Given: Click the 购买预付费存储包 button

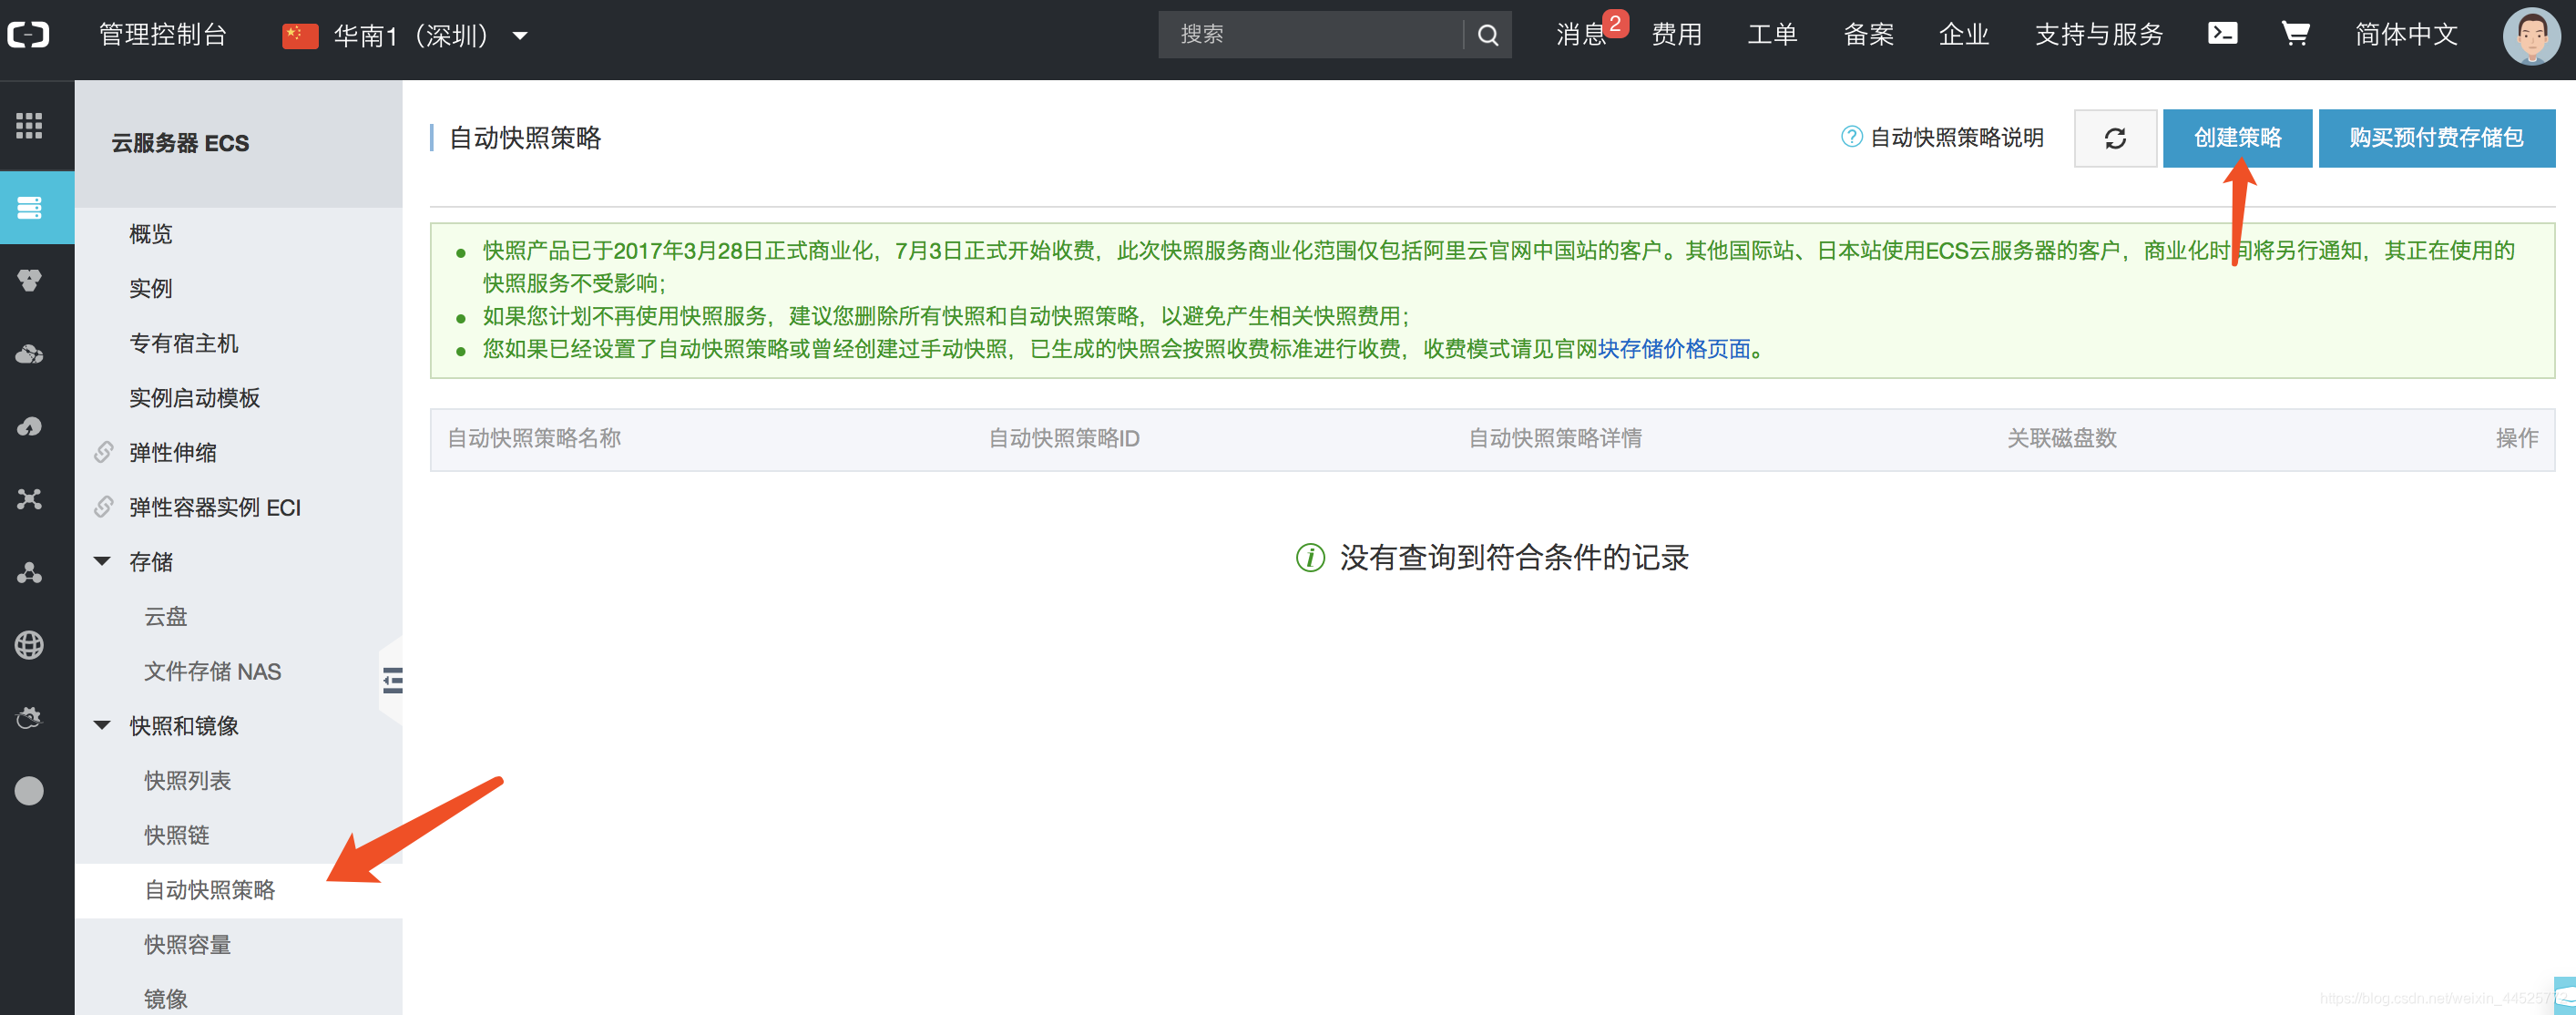Looking at the screenshot, I should coord(2436,138).
